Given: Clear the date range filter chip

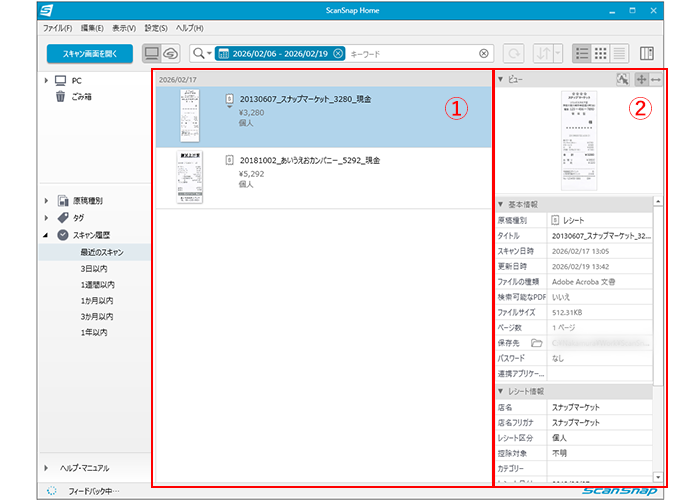Looking at the screenshot, I should 338,53.
